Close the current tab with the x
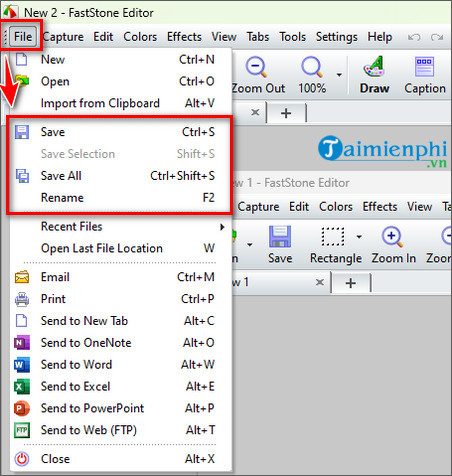 tap(255, 112)
